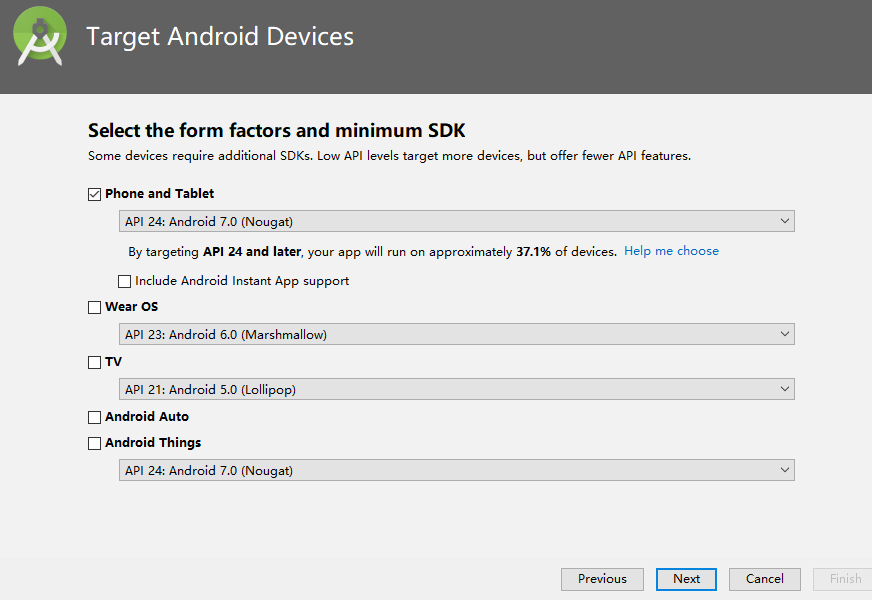The height and width of the screenshot is (600, 872).
Task: Check the Wear OS checkbox
Action: pos(95,308)
